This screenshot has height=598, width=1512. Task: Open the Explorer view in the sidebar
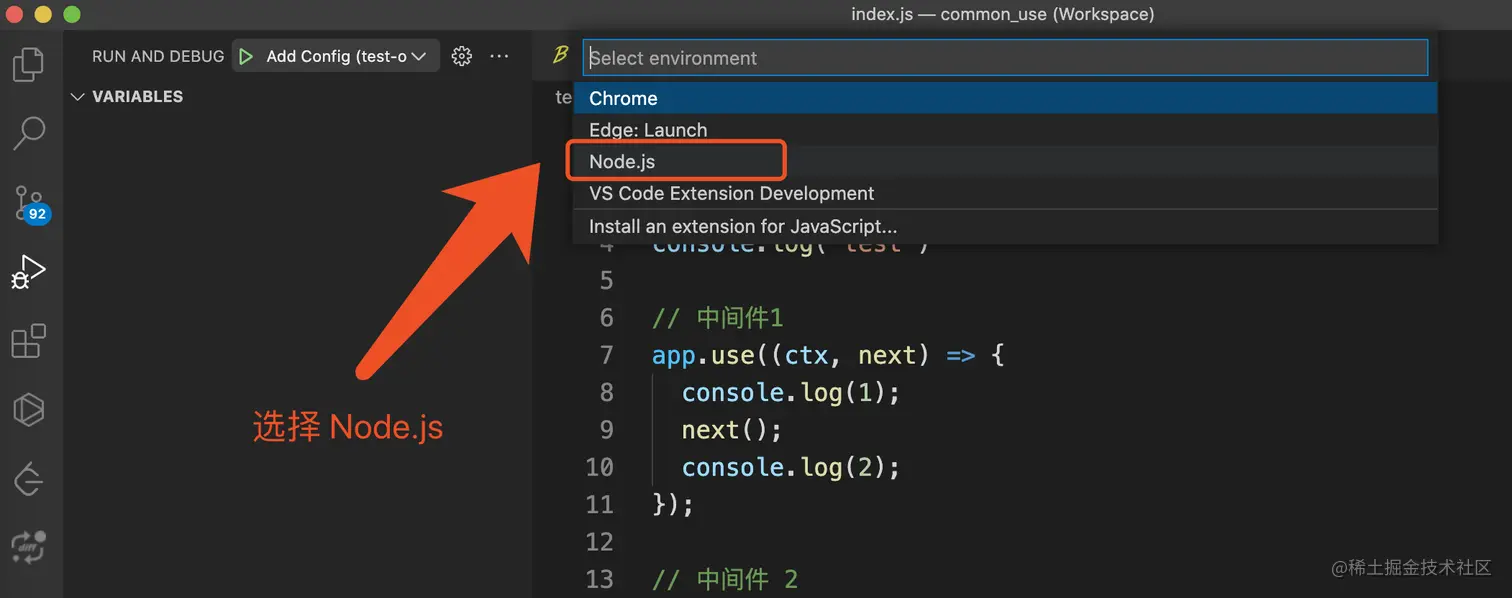click(27, 63)
